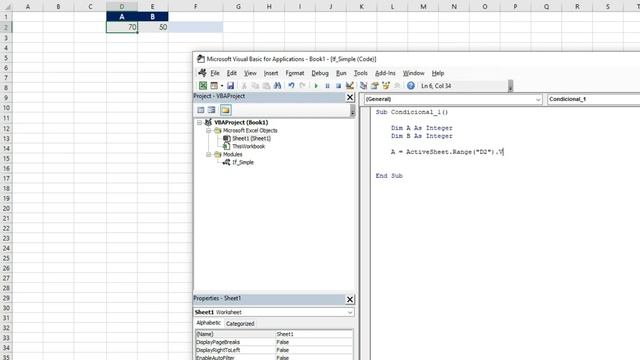The width and height of the screenshot is (640, 360).
Task: Open the Debug menu
Action: tap(320, 73)
